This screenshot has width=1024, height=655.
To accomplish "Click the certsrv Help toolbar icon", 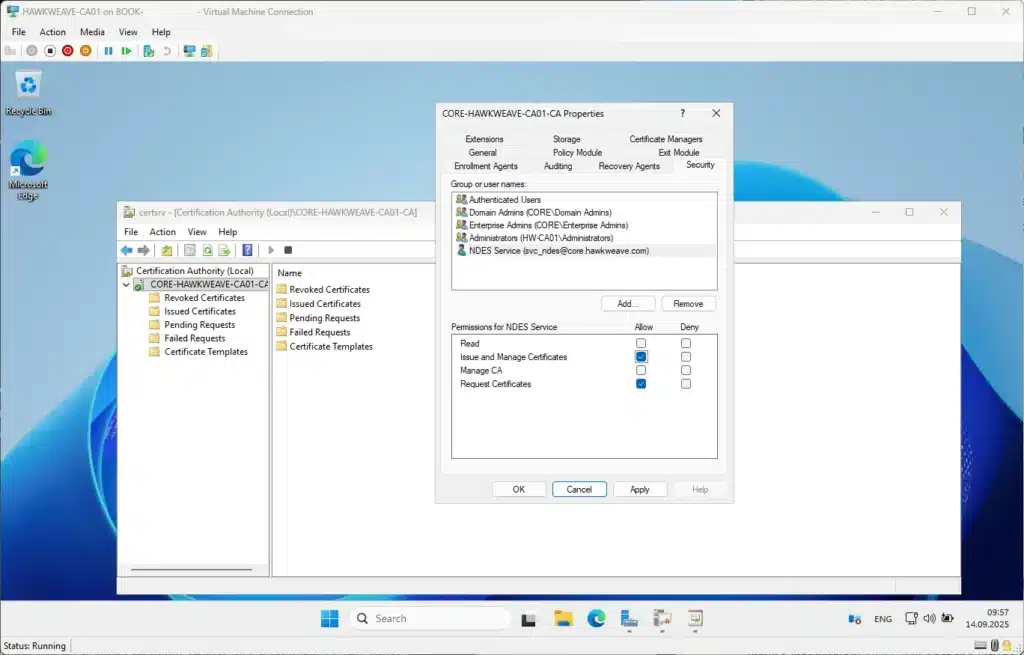I will [247, 250].
